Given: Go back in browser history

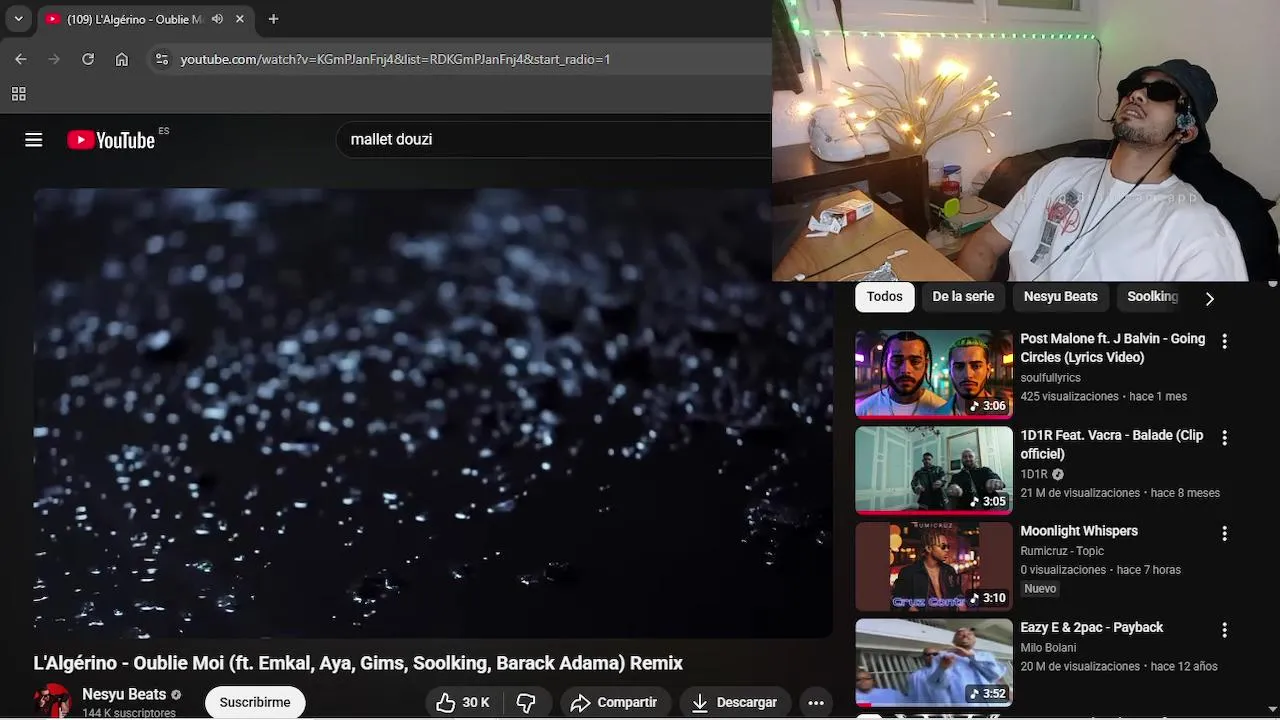Looking at the screenshot, I should click(21, 59).
